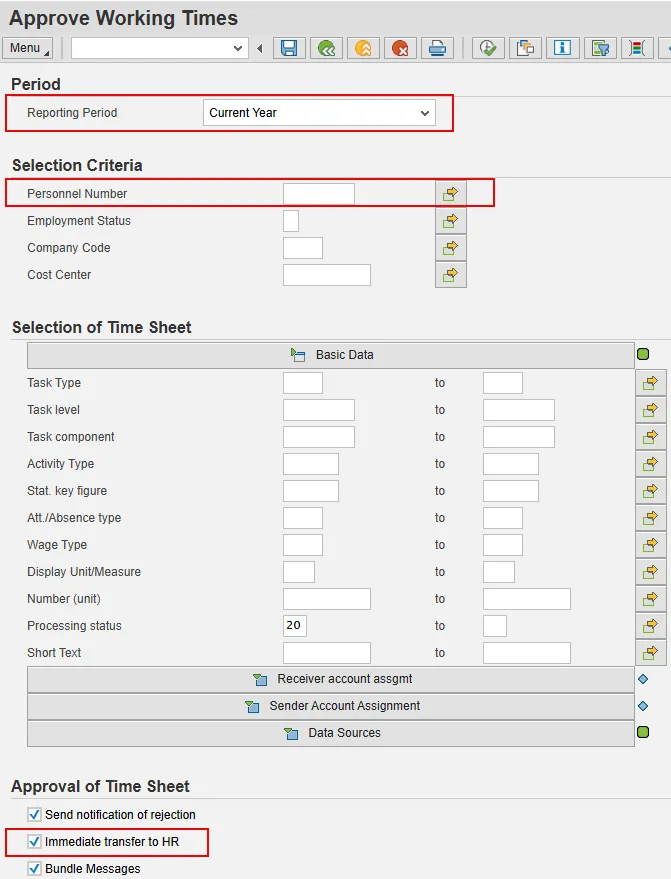Open the Menu button
Screen dimensions: 671x879
(28, 48)
